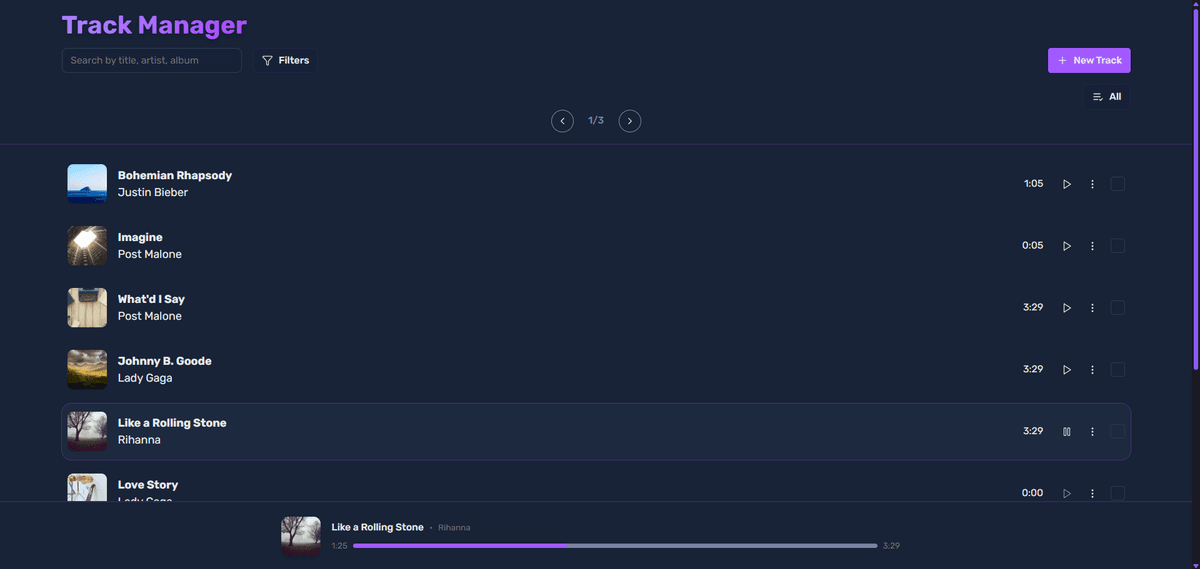
Task: Play the Imagine track
Action: [1067, 246]
